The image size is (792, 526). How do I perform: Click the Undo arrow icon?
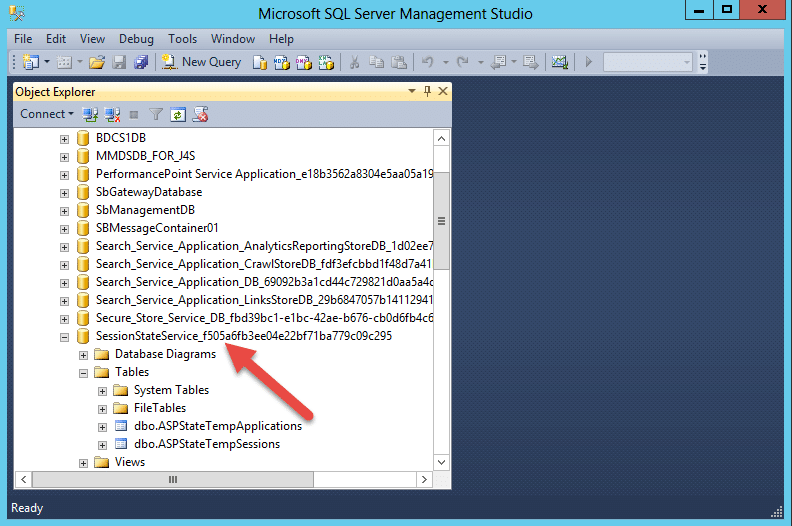pos(428,62)
